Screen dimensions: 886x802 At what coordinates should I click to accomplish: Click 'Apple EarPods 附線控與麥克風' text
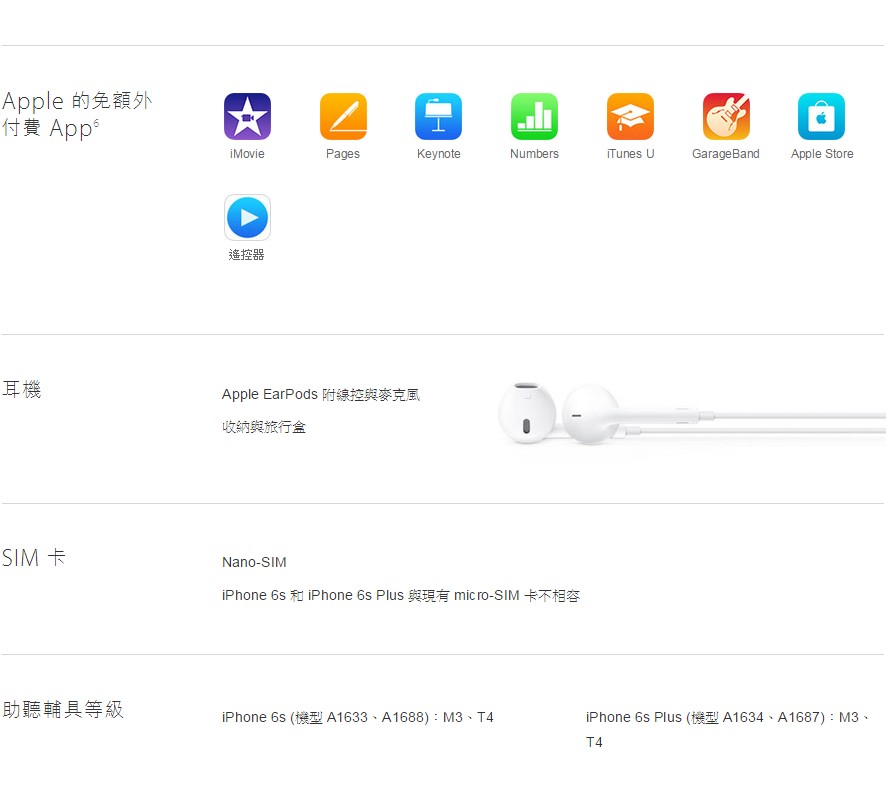coord(320,395)
